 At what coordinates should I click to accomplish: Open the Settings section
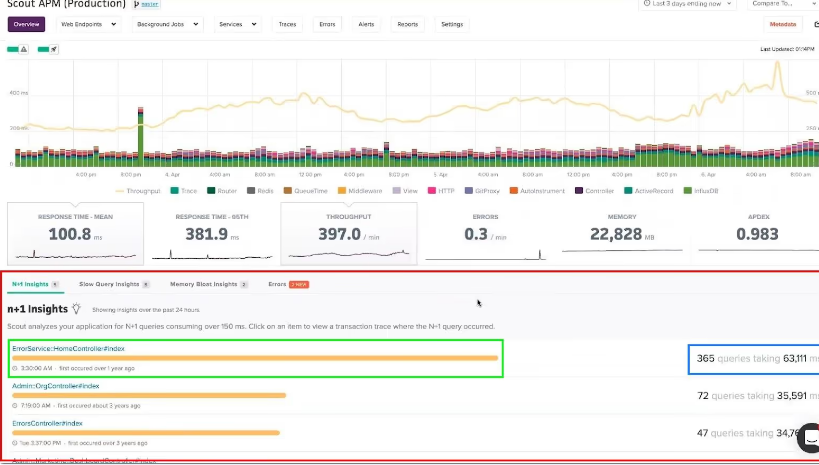coord(452,24)
